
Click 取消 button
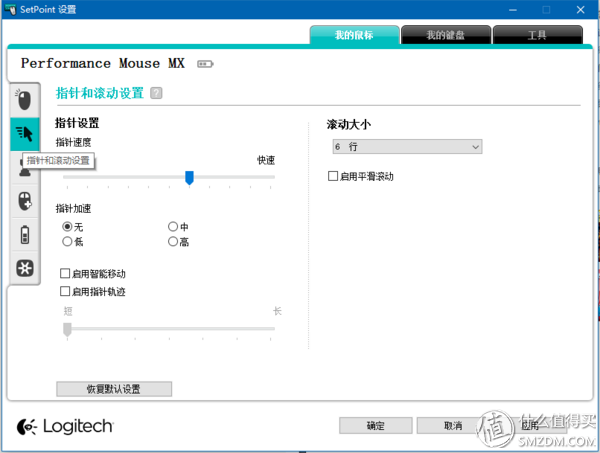click(453, 425)
